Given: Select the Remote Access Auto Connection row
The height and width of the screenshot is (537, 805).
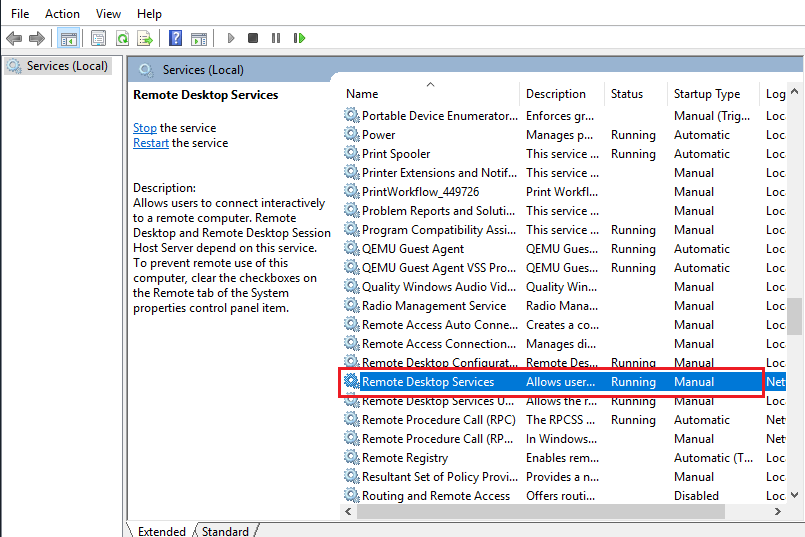Looking at the screenshot, I should click(563, 324).
